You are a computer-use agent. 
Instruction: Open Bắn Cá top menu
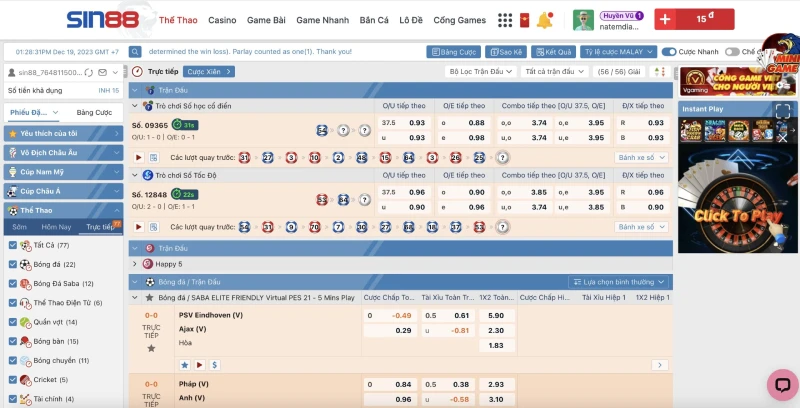(x=374, y=20)
